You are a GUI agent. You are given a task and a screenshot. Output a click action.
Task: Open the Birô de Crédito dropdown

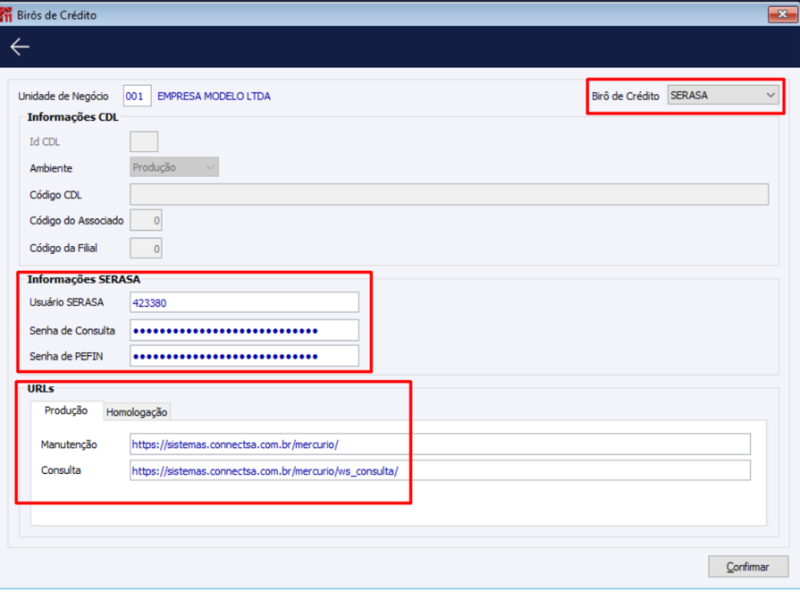coord(722,95)
